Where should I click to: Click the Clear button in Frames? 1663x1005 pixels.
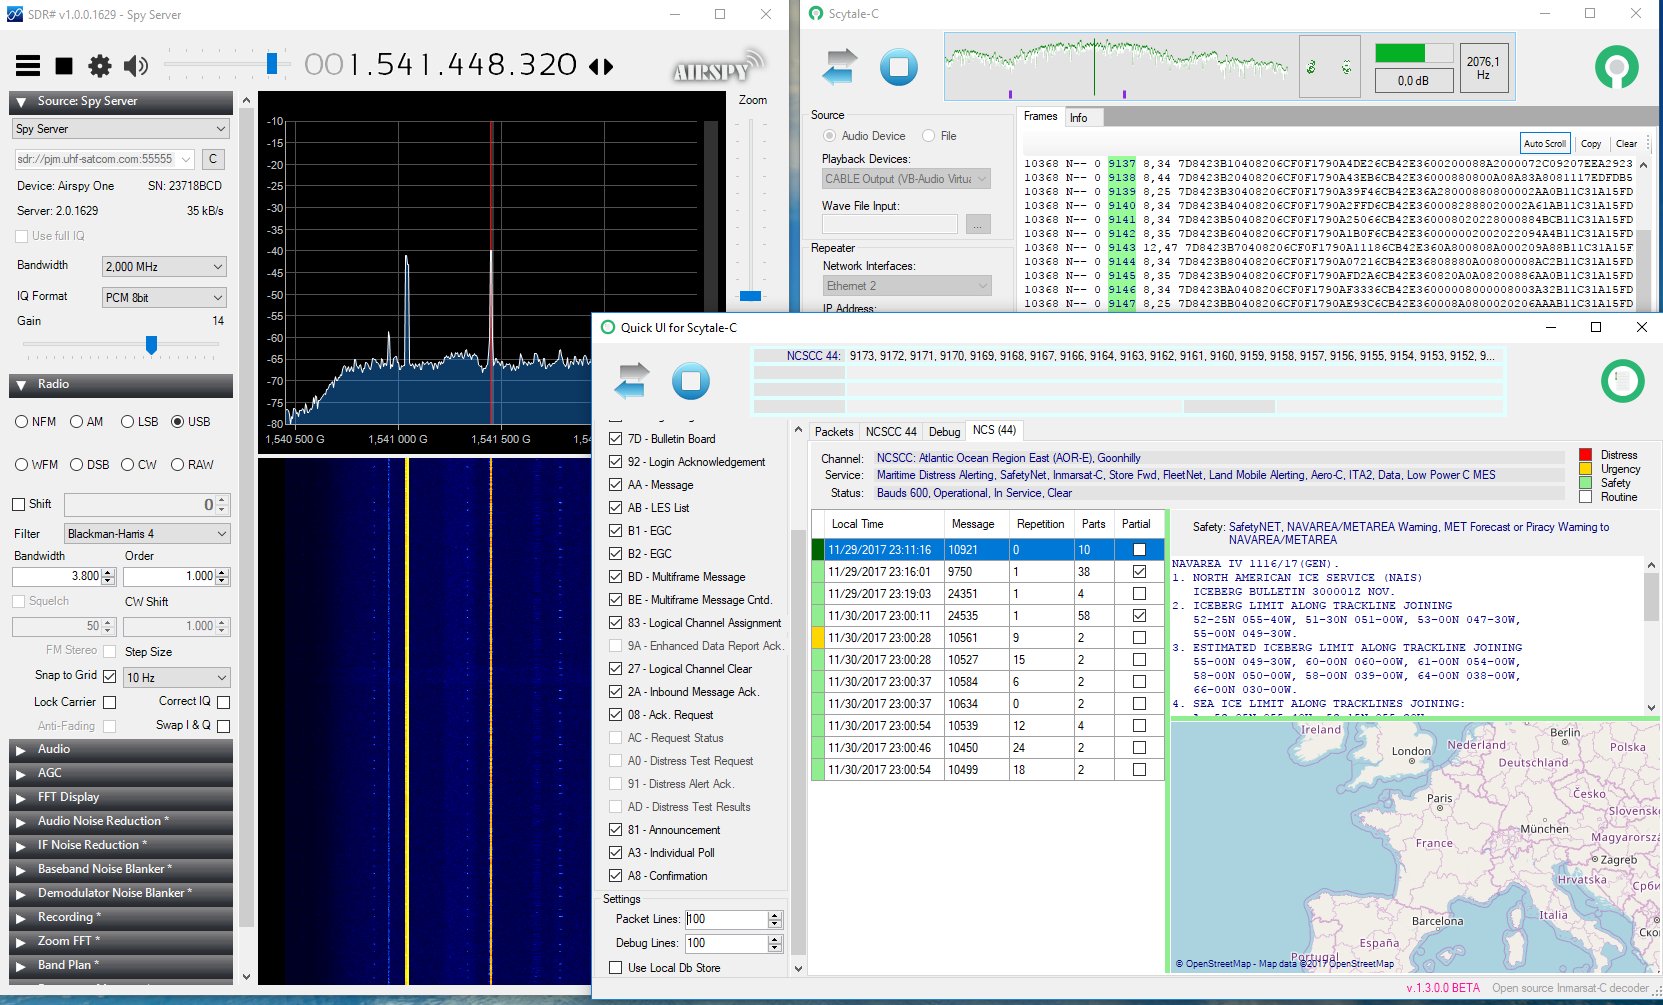[1626, 144]
